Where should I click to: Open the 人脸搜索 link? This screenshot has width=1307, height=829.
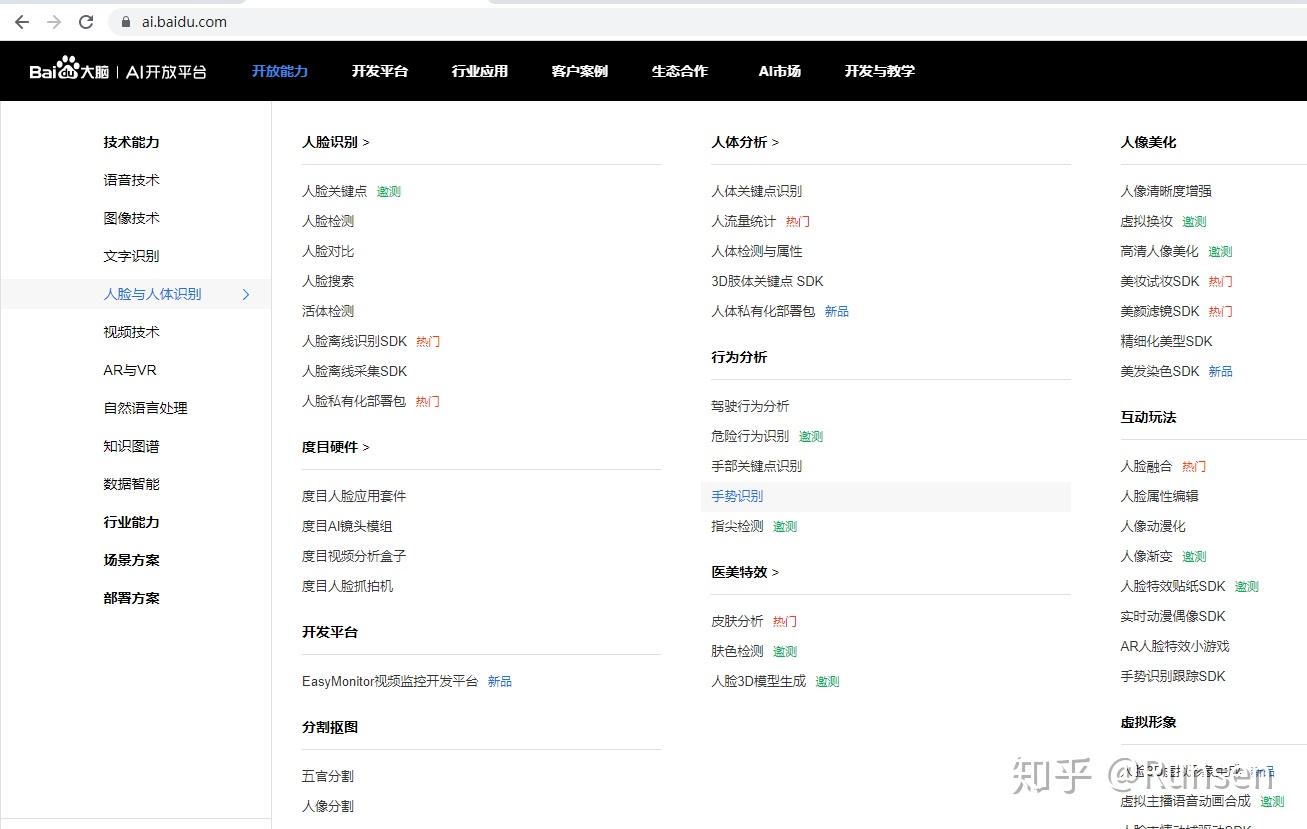[328, 281]
